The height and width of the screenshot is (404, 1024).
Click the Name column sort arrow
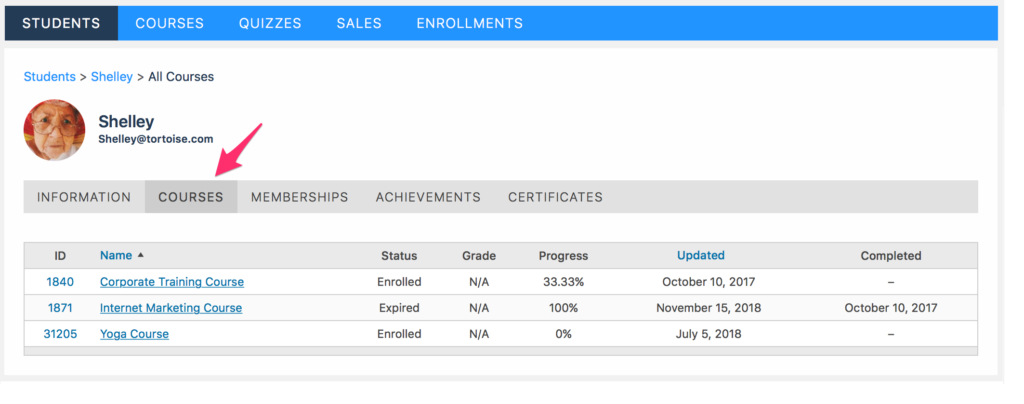coord(140,255)
